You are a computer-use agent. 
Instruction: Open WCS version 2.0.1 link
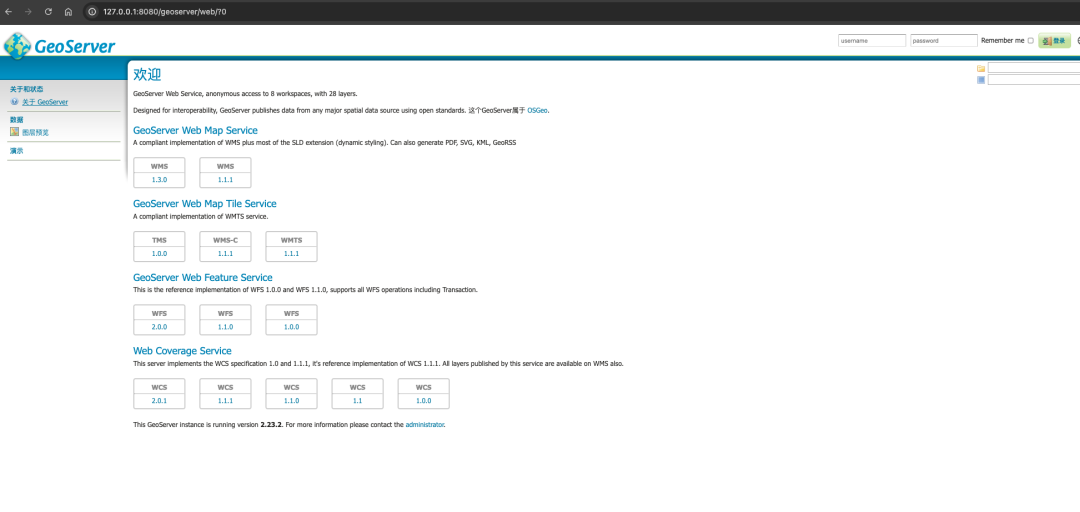[x=159, y=400]
